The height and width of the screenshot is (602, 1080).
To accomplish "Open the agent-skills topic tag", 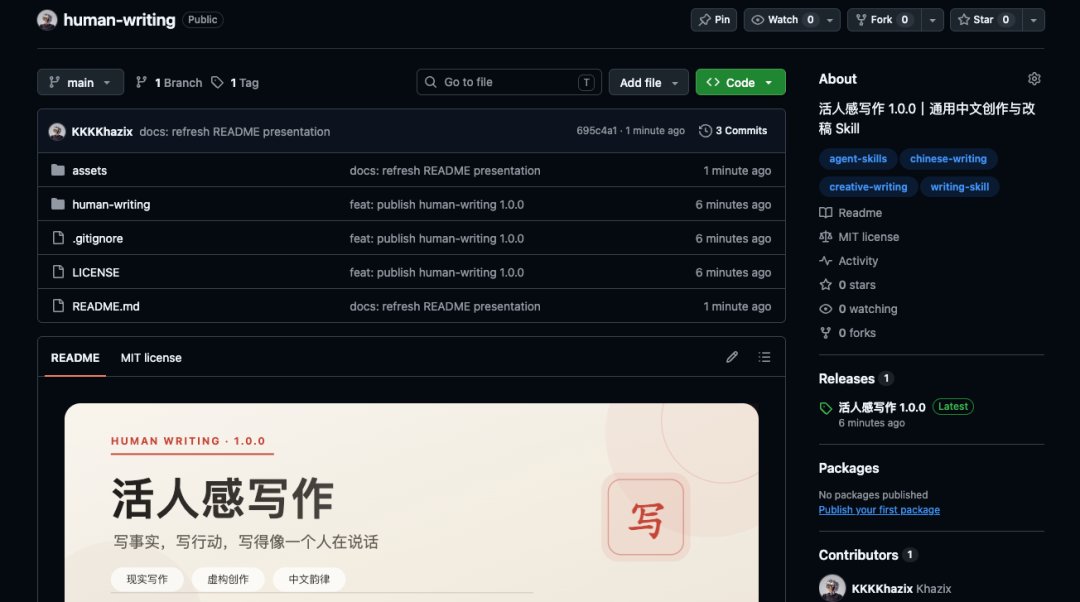I will [x=858, y=158].
